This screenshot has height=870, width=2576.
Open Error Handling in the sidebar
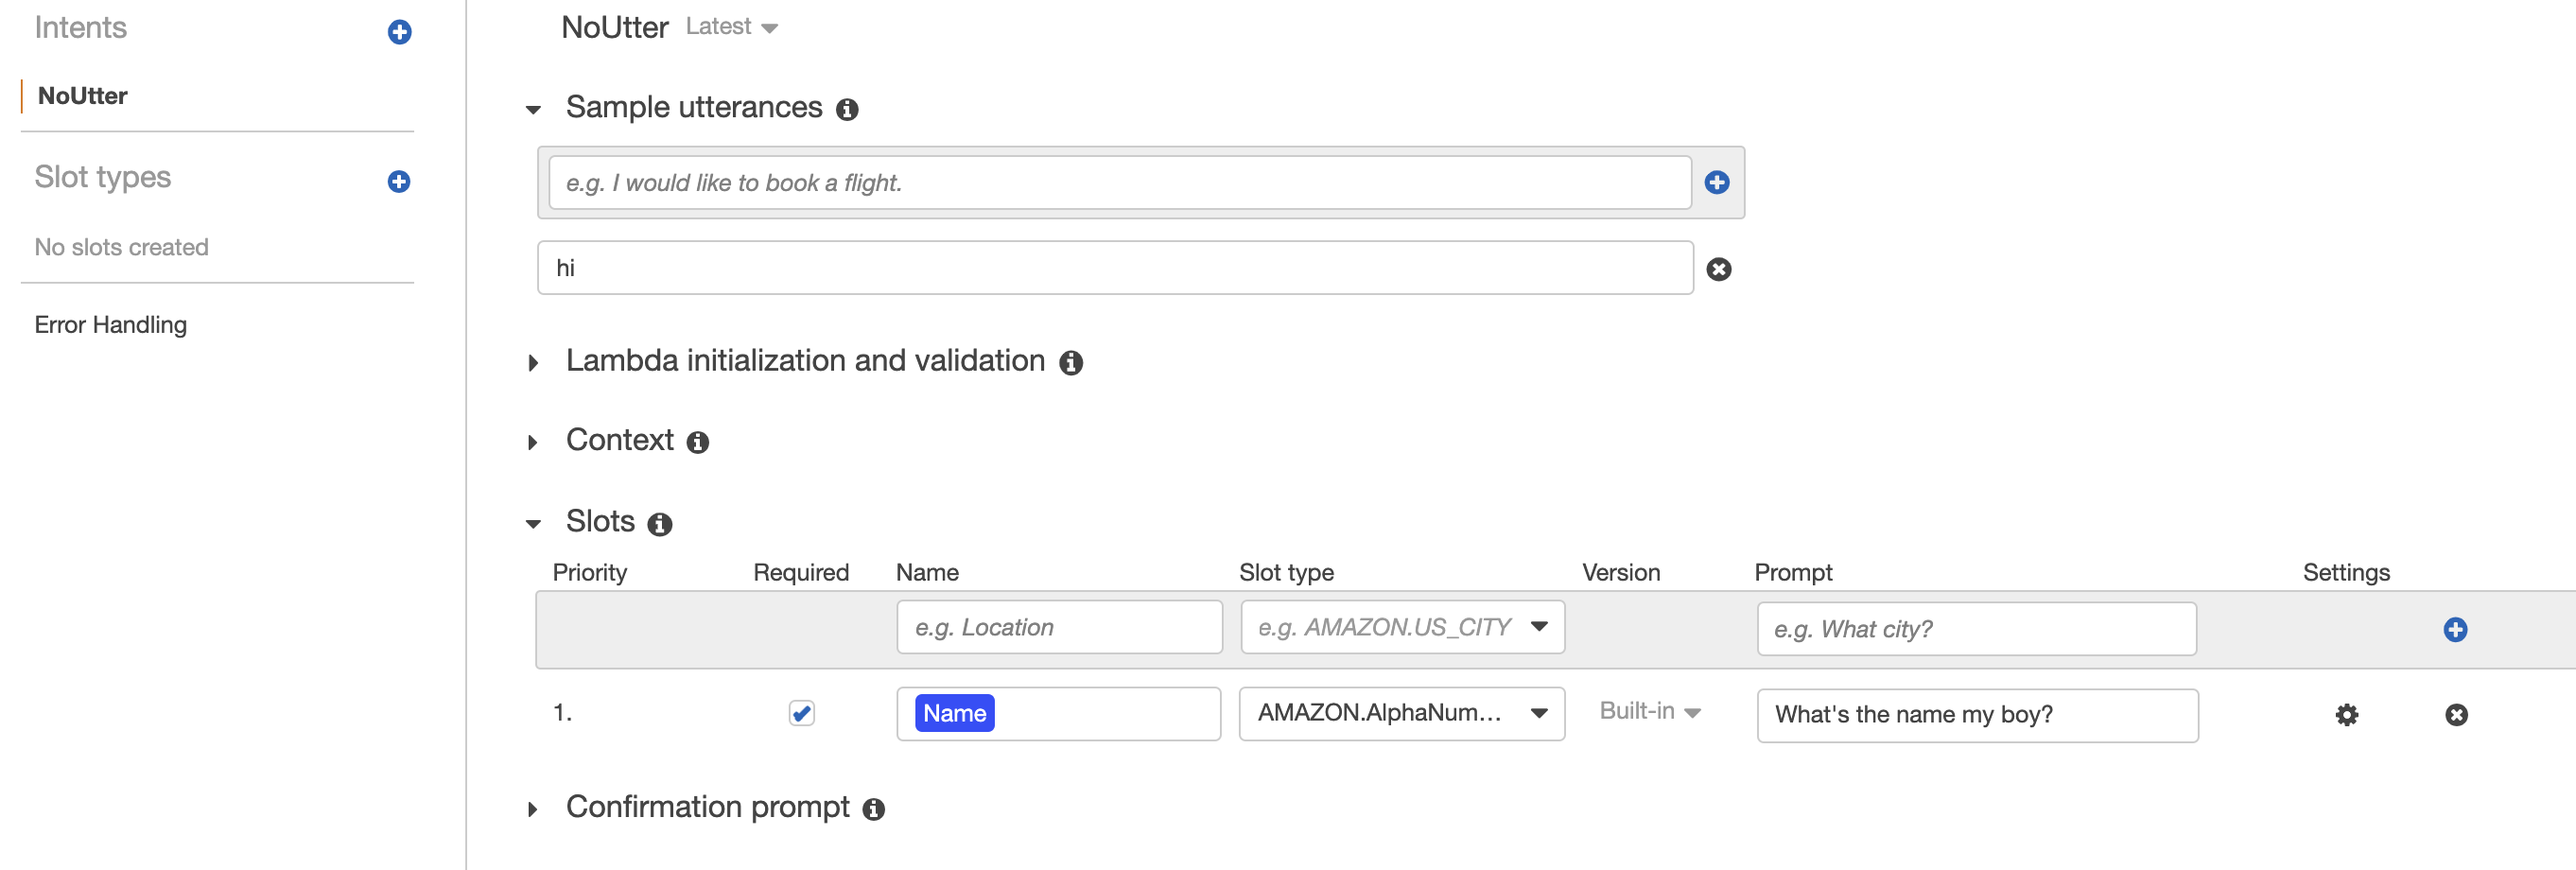click(111, 325)
